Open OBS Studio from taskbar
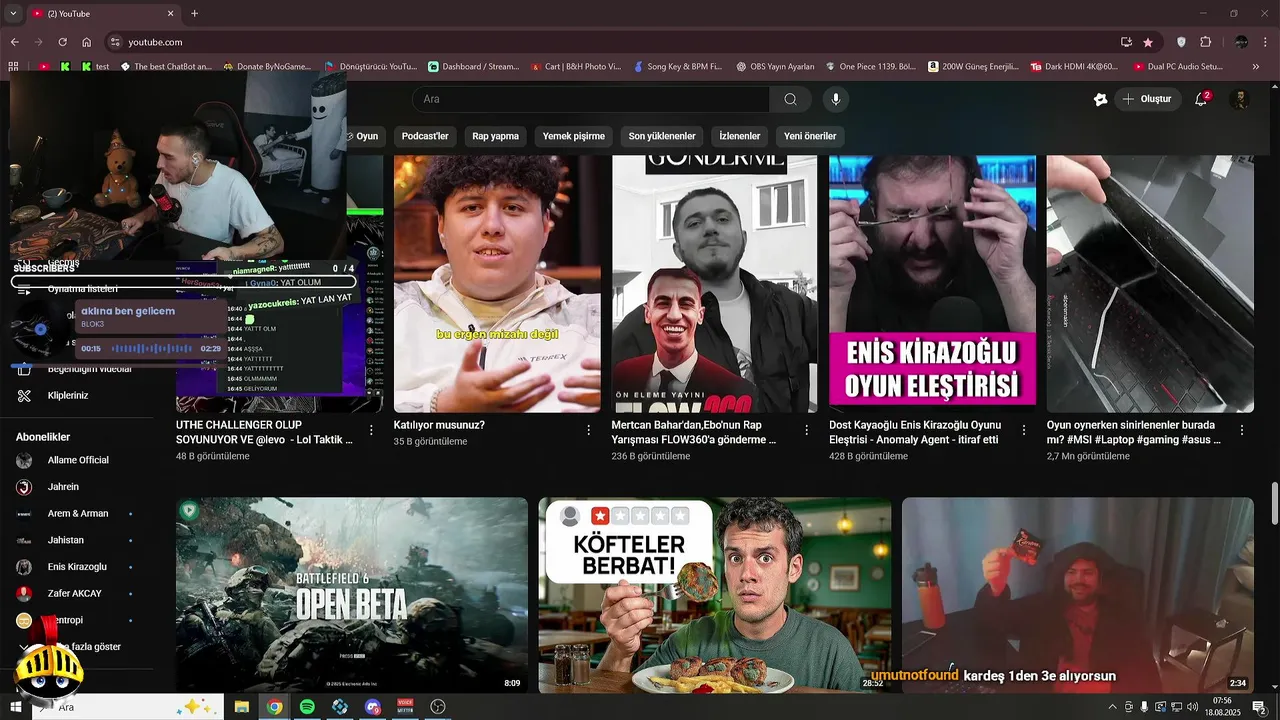The width and height of the screenshot is (1280, 720). pos(437,707)
